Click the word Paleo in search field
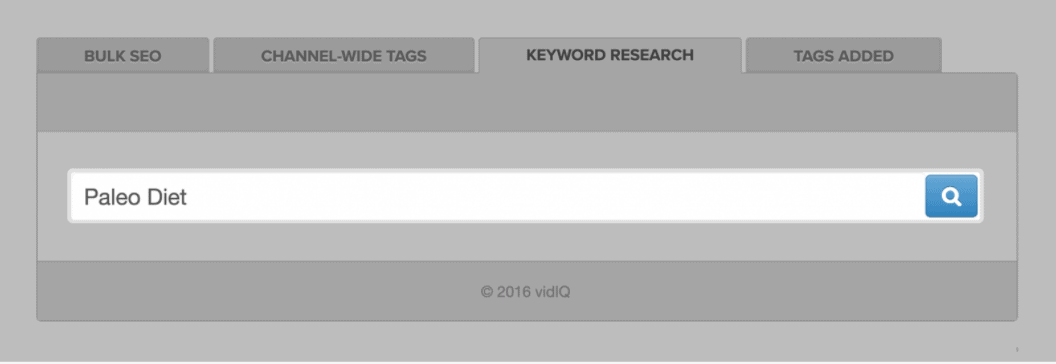 point(110,197)
